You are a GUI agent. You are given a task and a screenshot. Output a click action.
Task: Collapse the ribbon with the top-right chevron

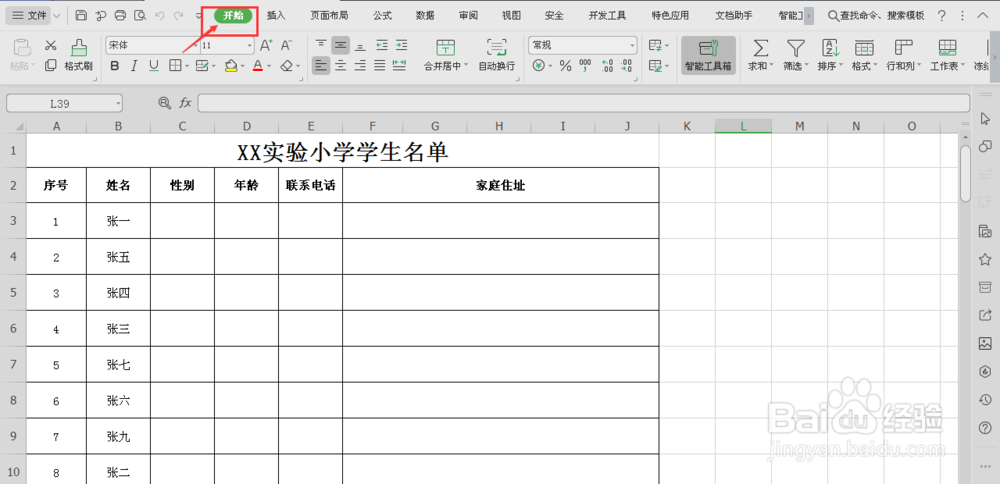(982, 16)
